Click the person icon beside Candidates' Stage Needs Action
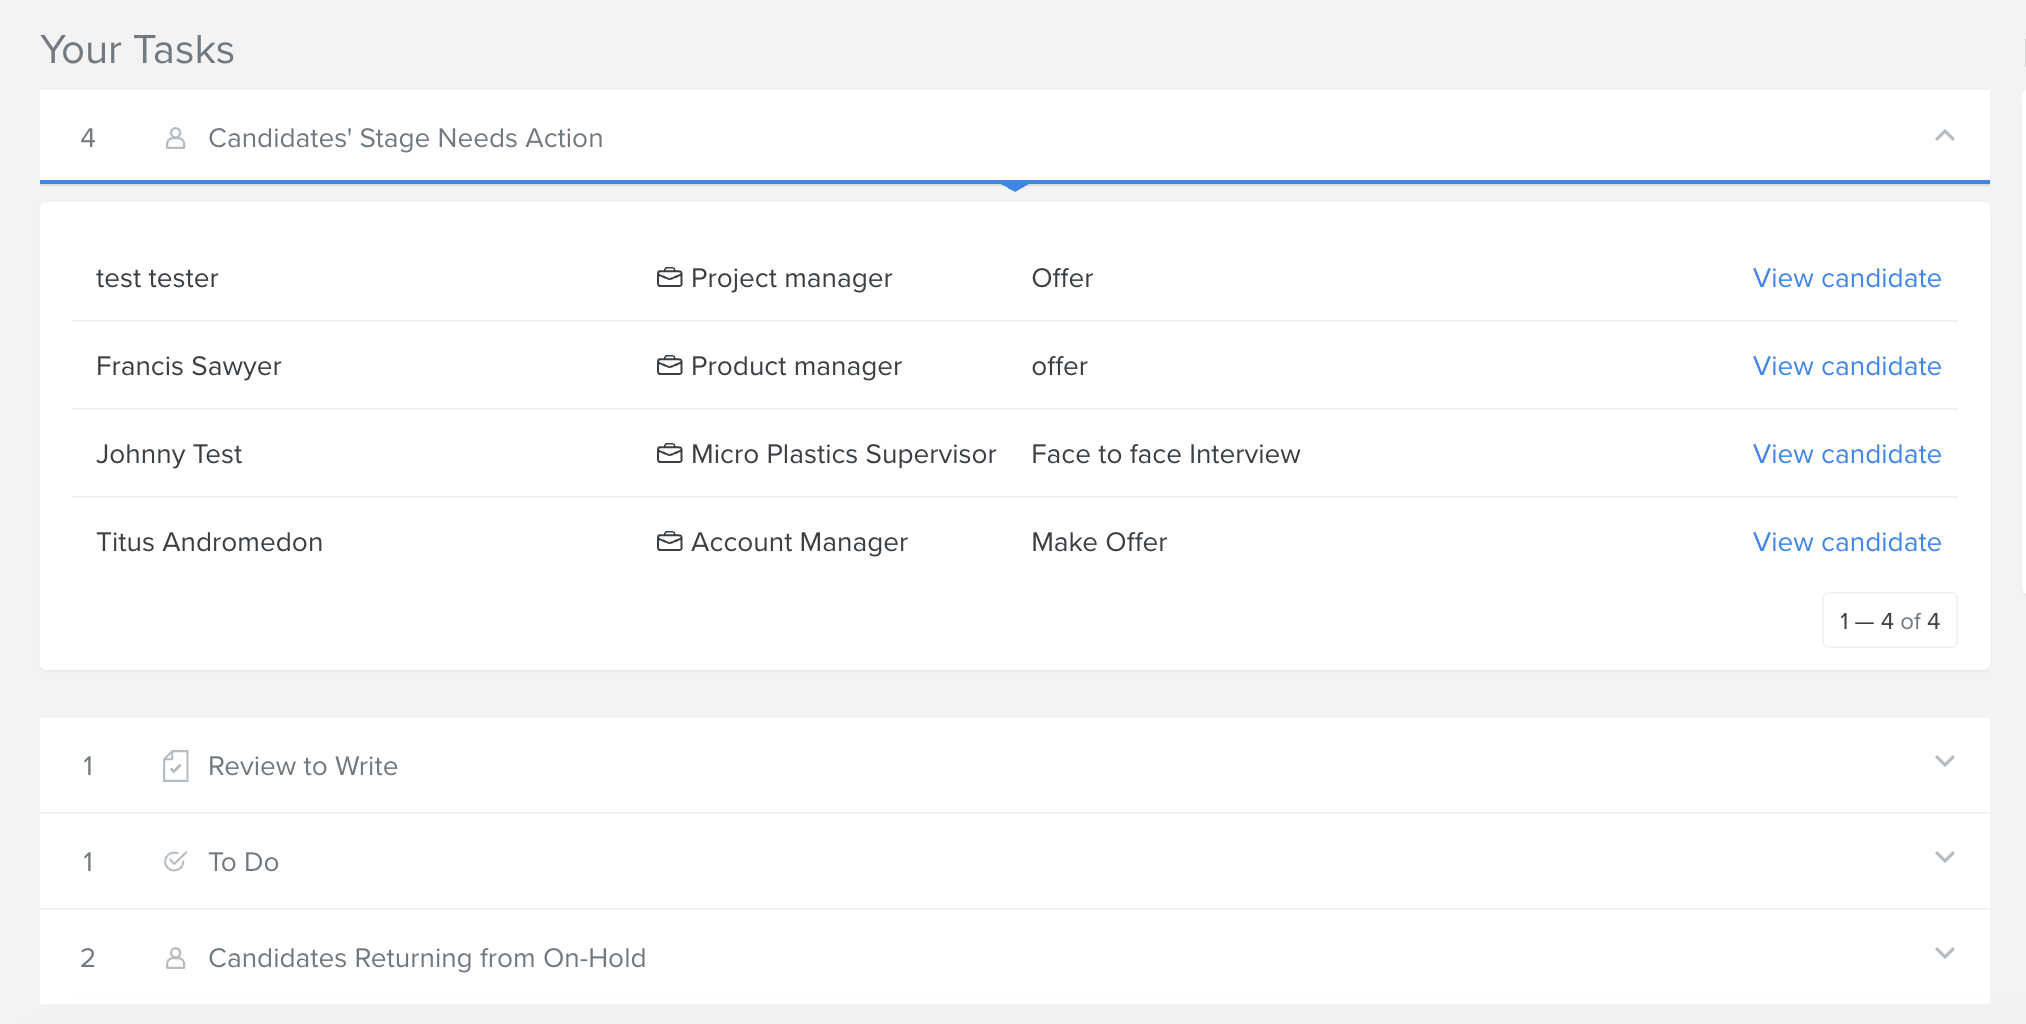The width and height of the screenshot is (2026, 1024). pyautogui.click(x=175, y=138)
